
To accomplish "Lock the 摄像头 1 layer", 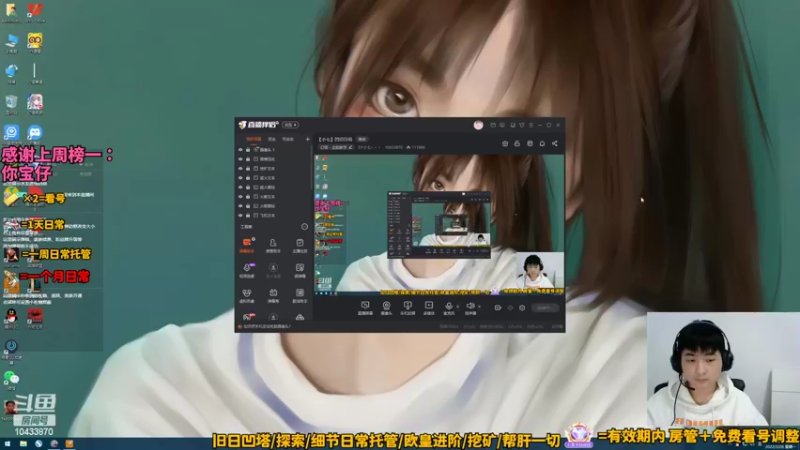I will (x=248, y=149).
